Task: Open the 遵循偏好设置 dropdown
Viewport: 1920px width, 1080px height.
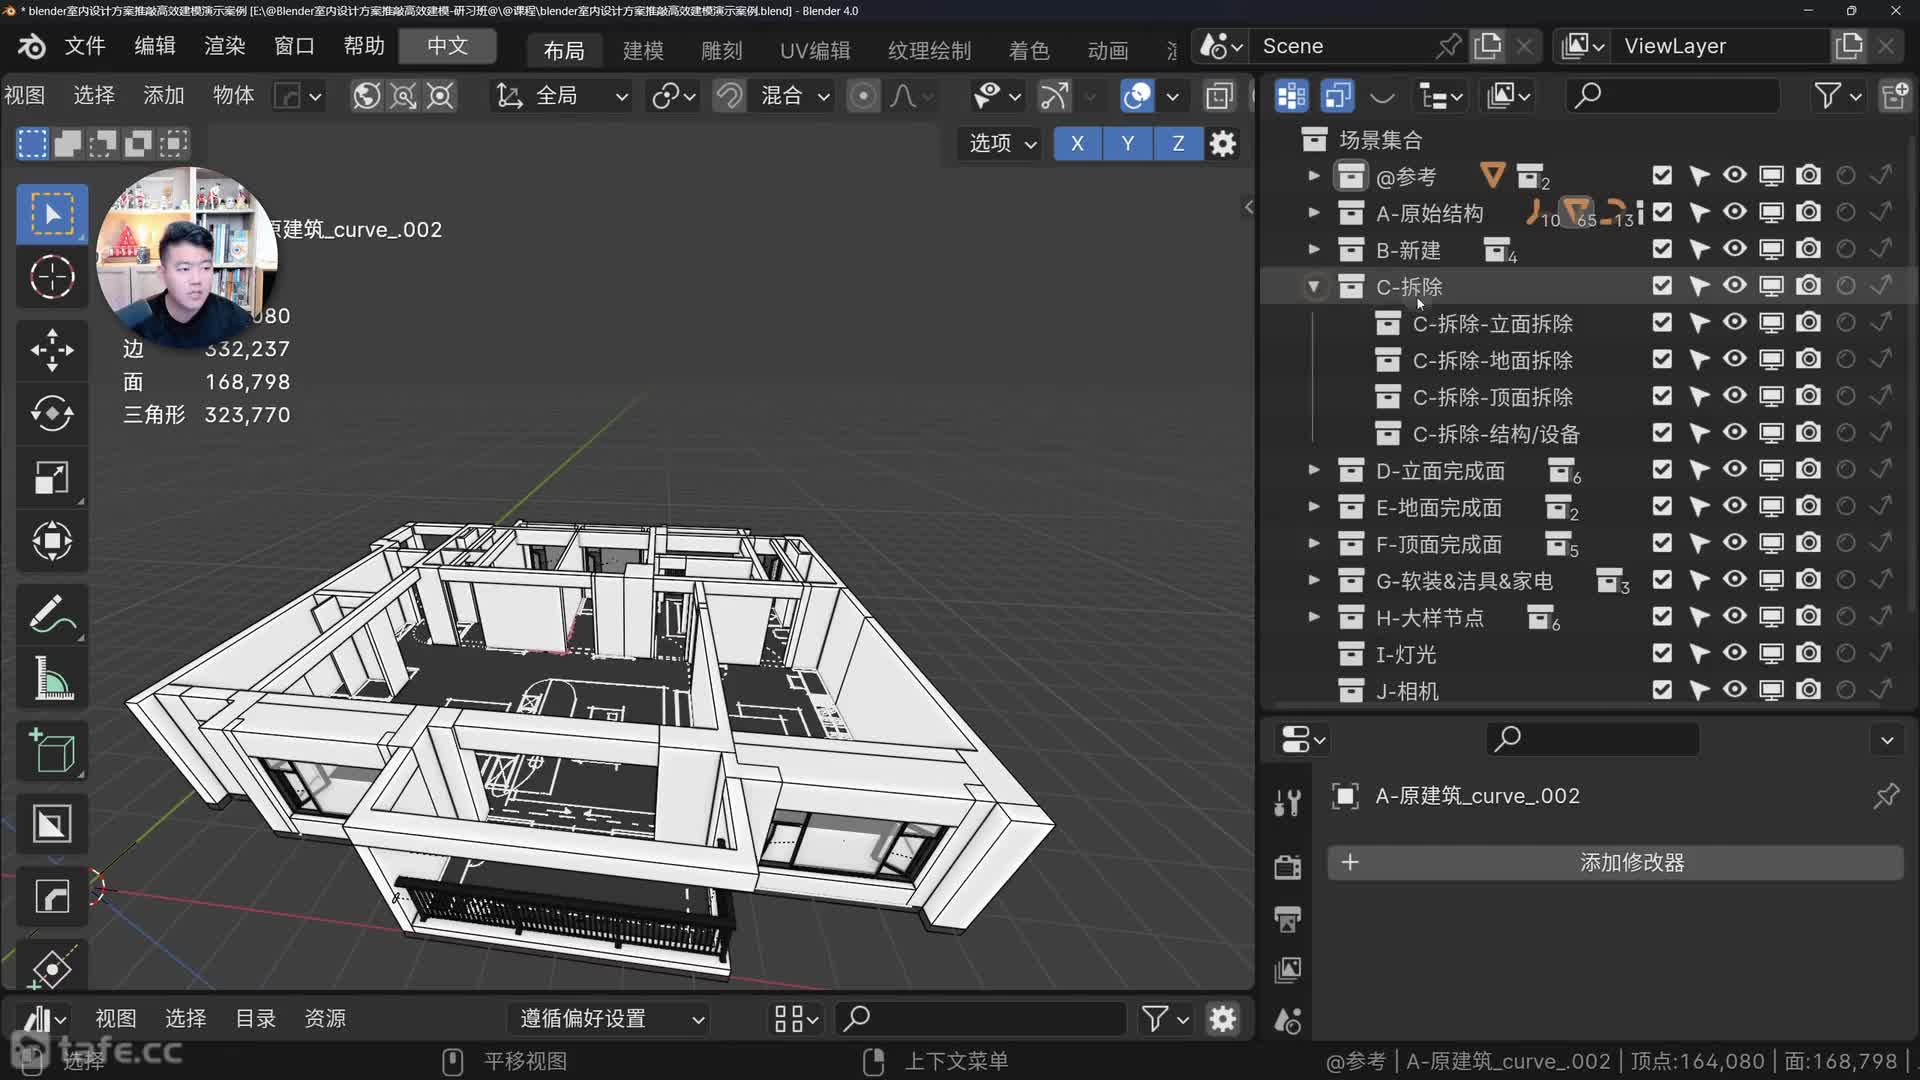Action: (611, 1019)
